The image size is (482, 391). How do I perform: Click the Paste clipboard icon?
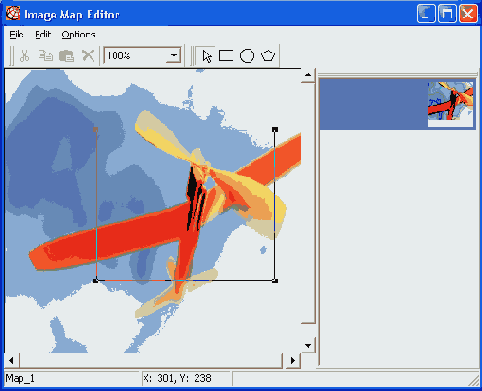click(x=67, y=56)
